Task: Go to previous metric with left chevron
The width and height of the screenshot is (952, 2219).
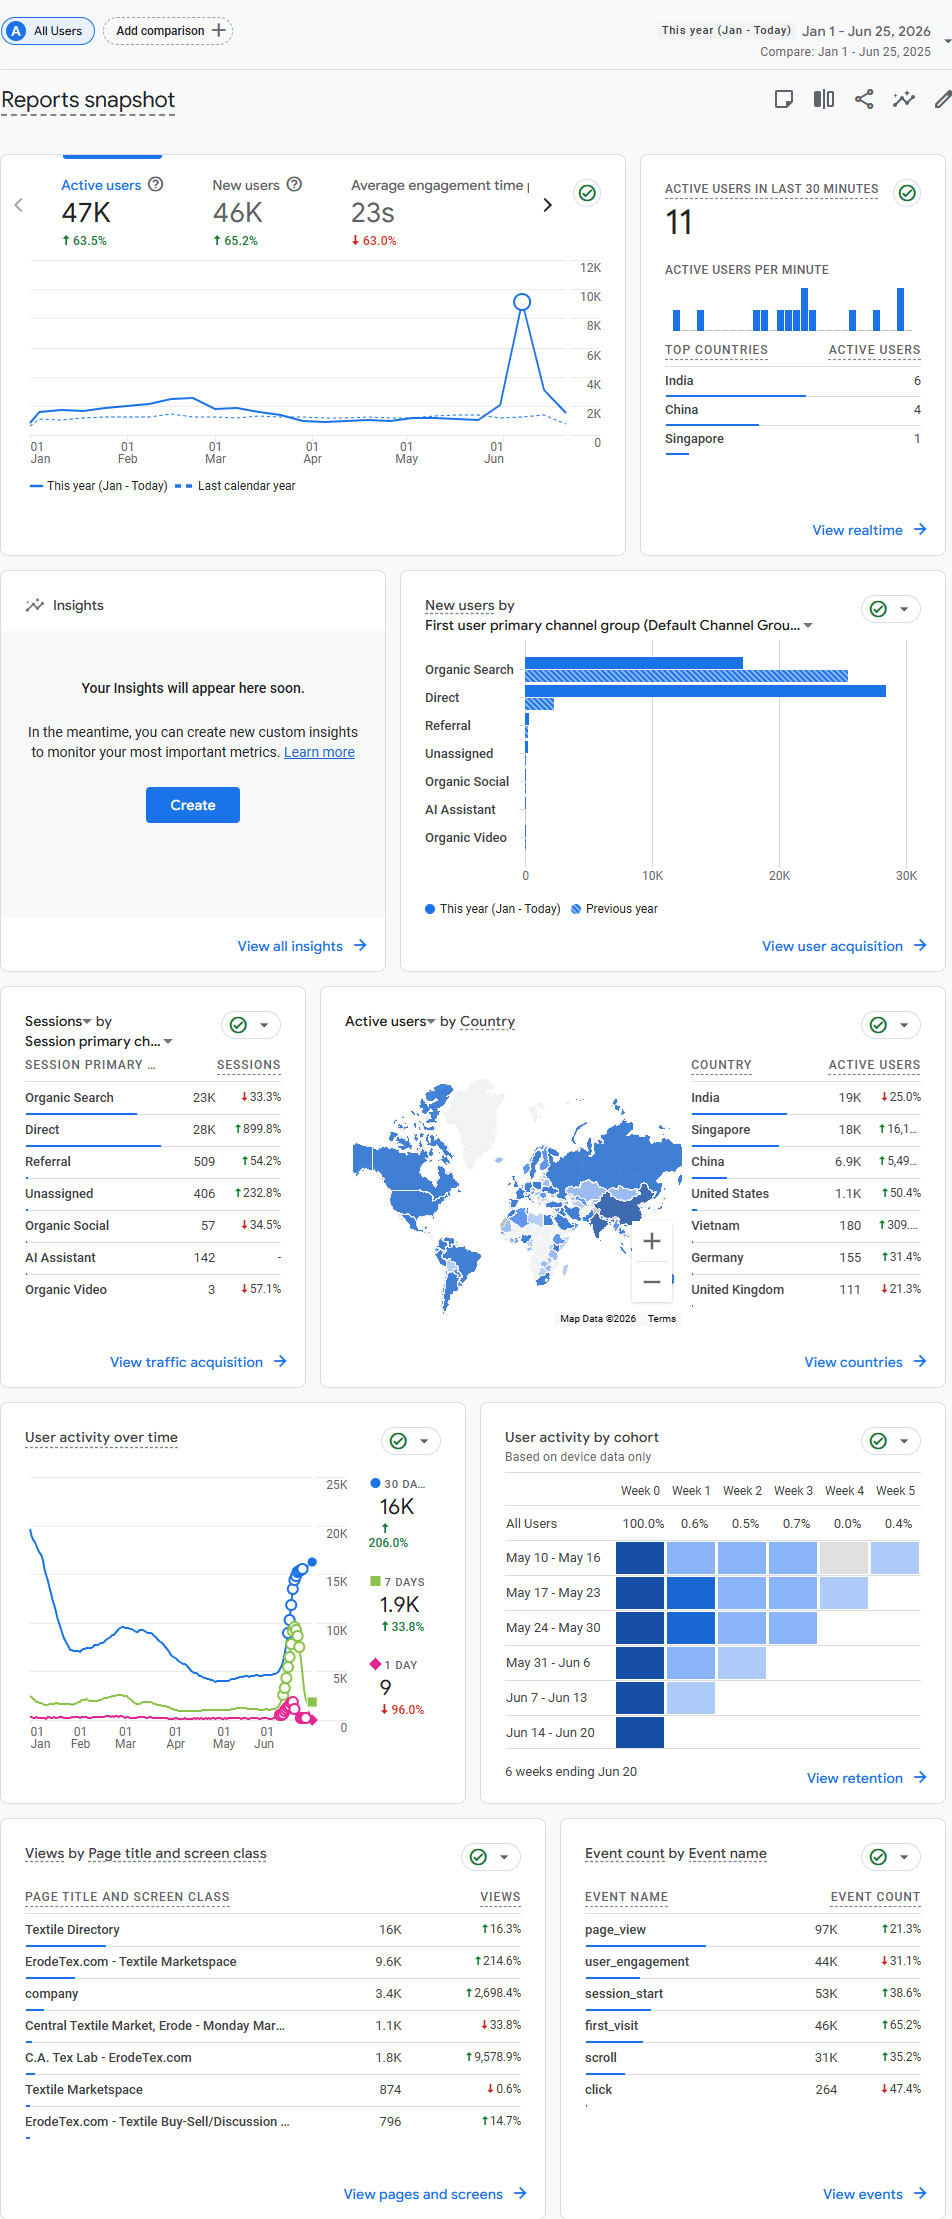Action: (x=18, y=205)
